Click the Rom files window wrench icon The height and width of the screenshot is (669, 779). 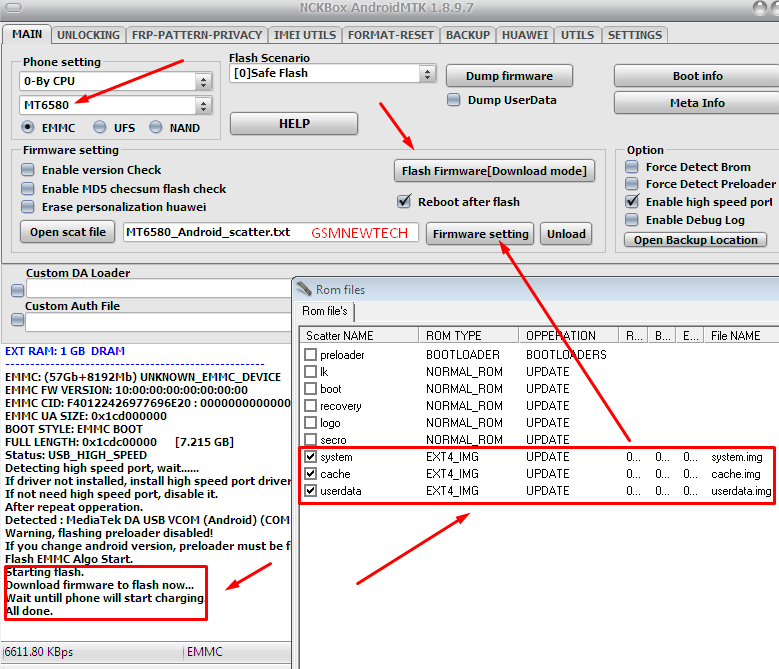click(304, 289)
